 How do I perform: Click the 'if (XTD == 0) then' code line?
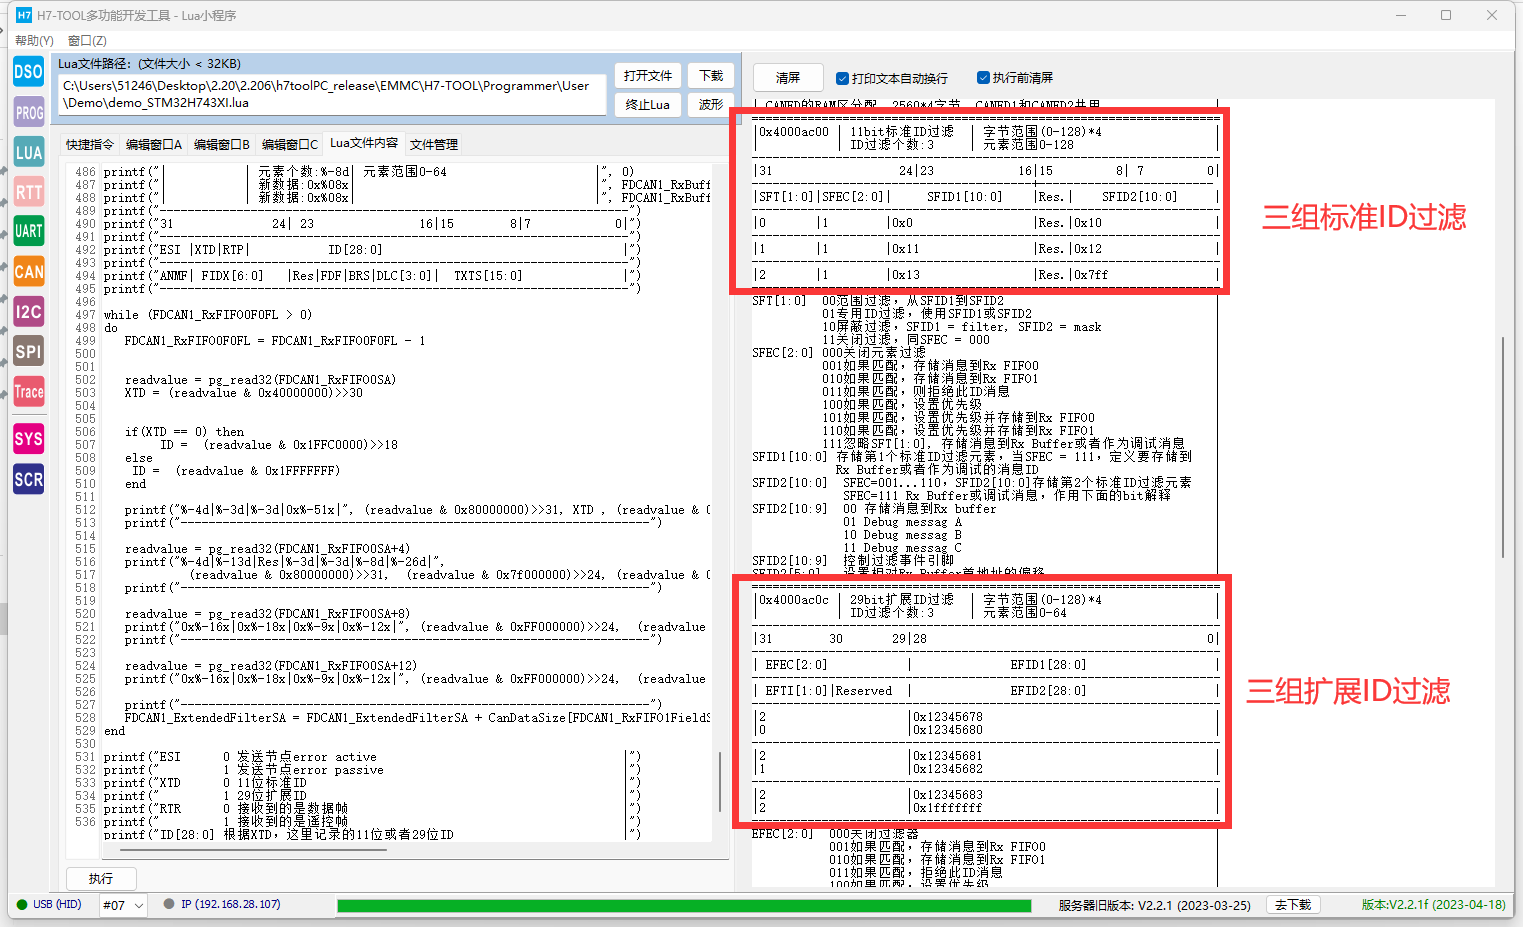tap(184, 432)
